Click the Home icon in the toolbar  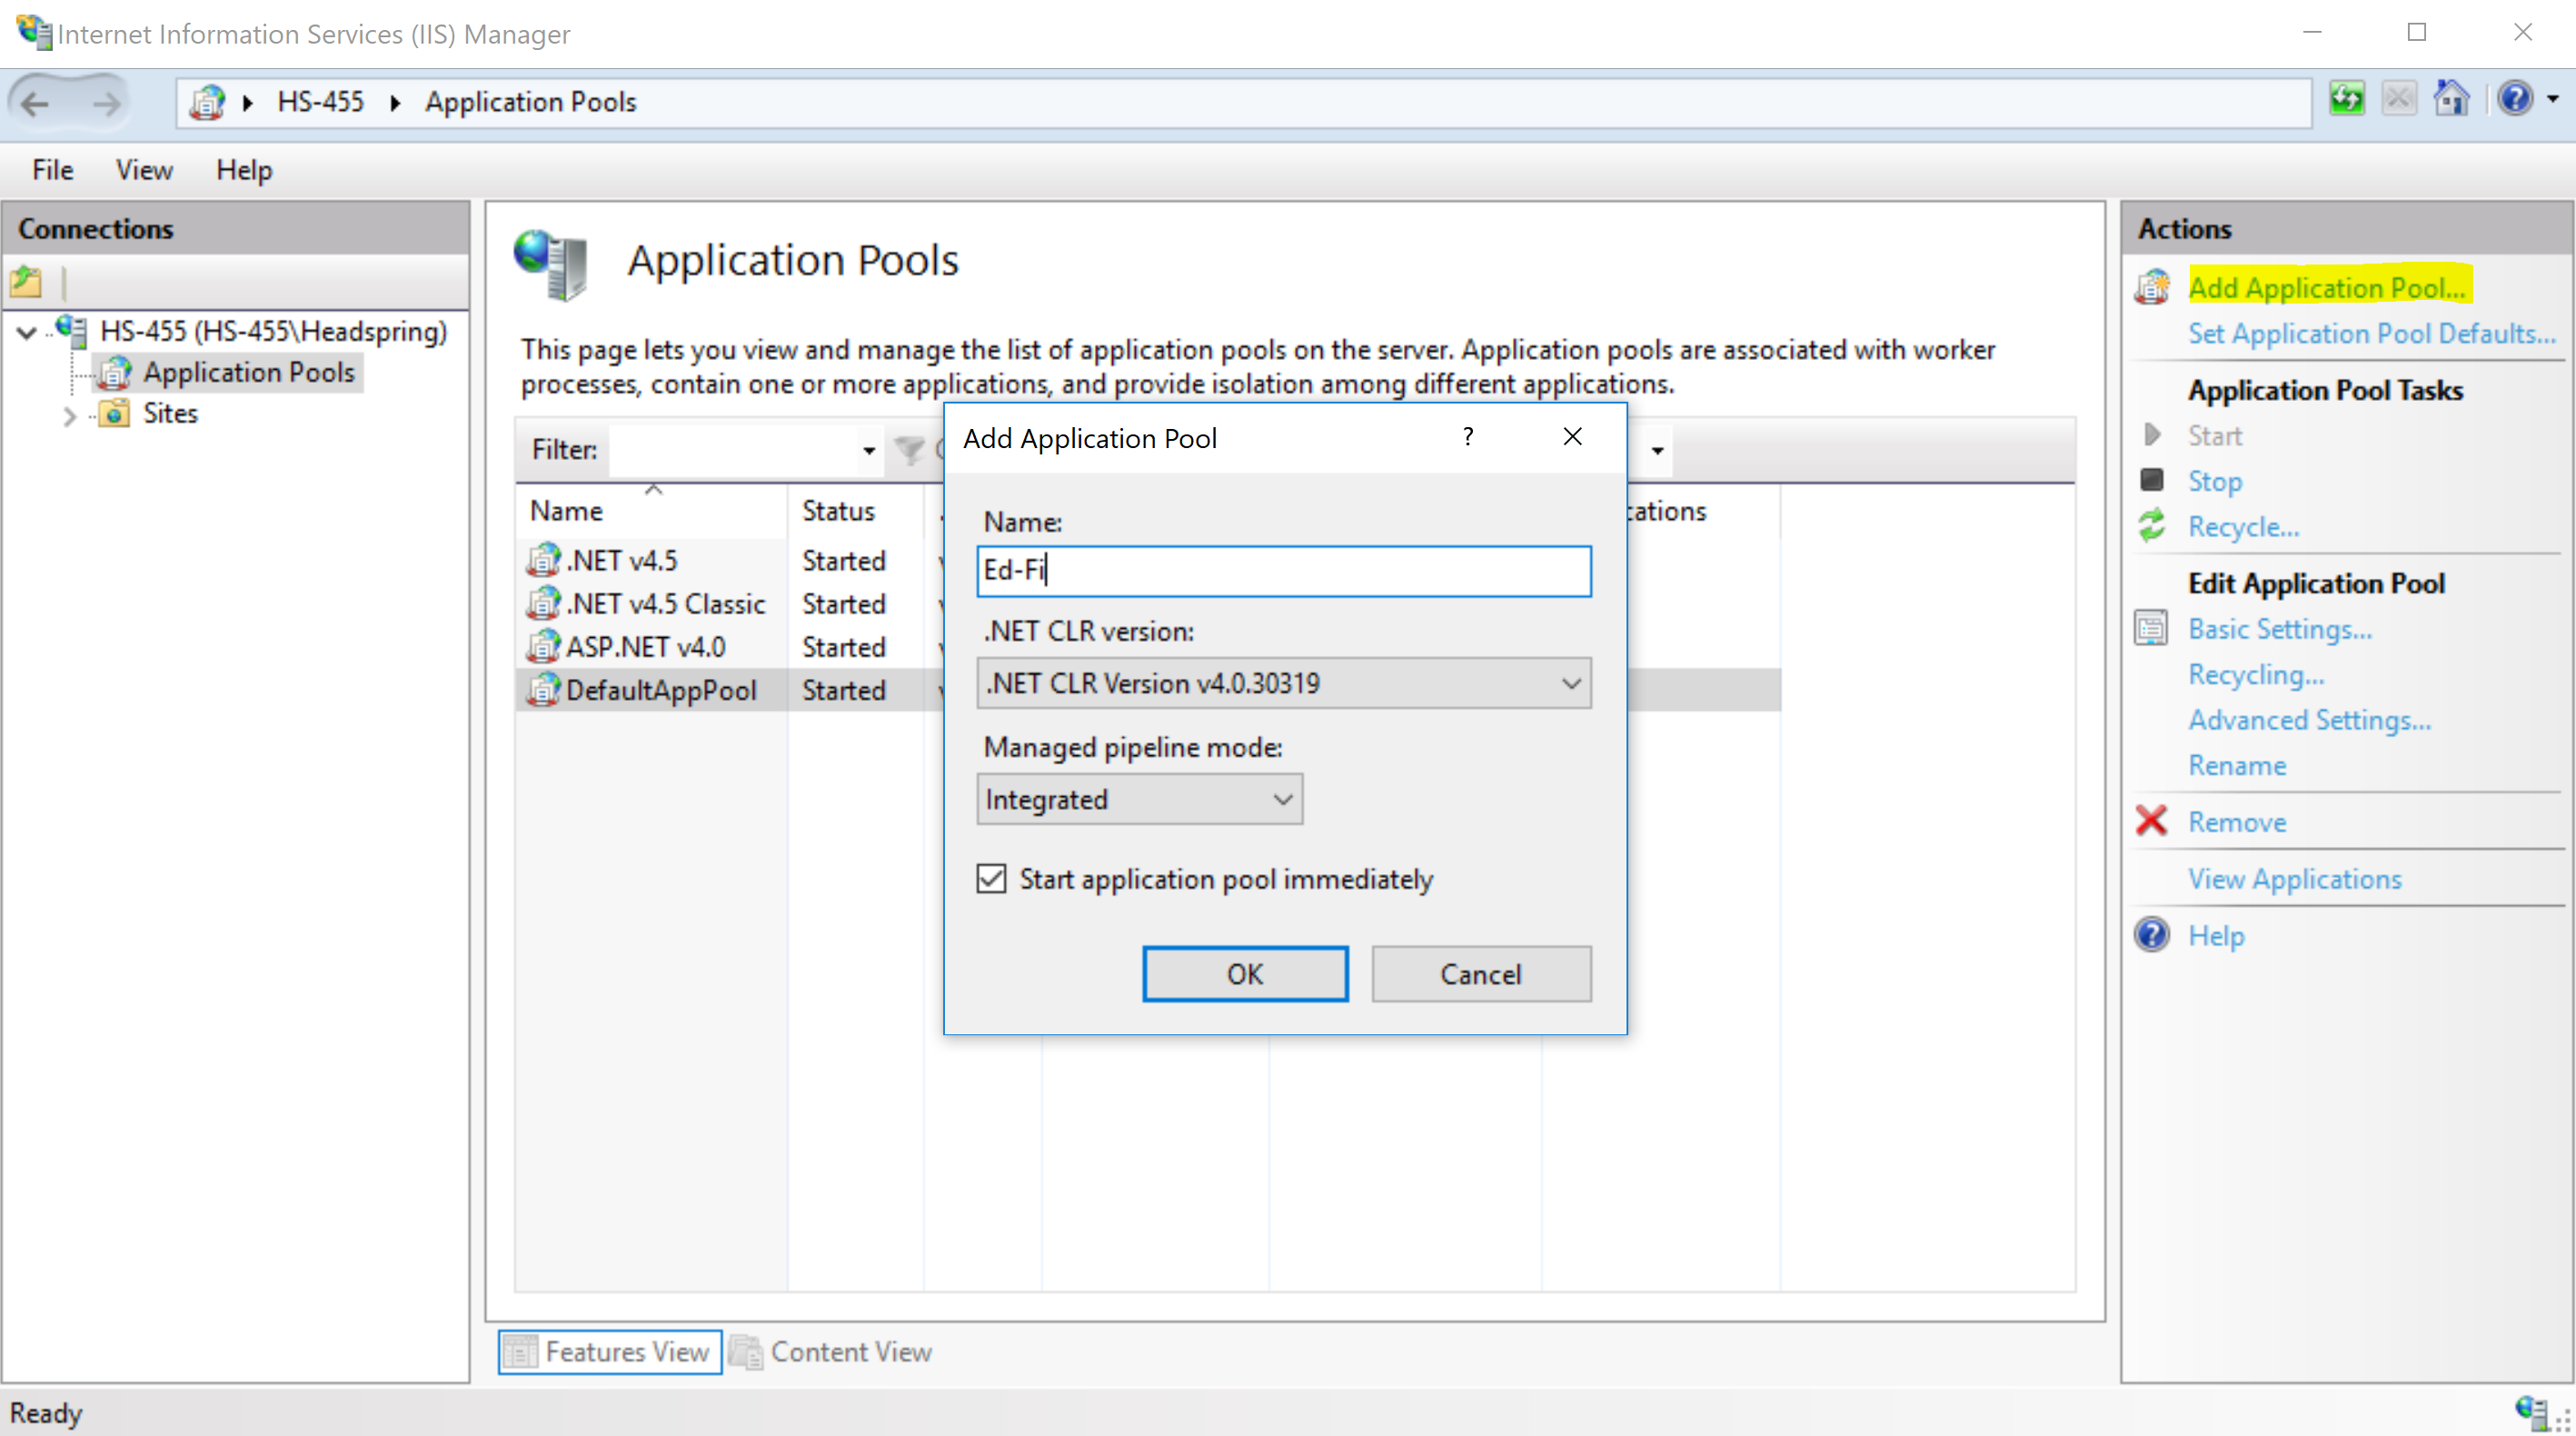pos(2451,98)
